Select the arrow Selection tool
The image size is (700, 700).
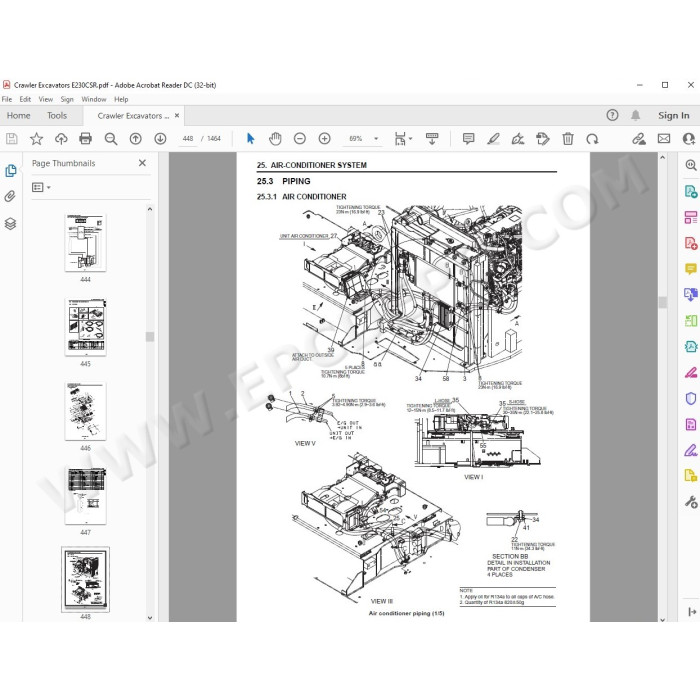coord(250,139)
